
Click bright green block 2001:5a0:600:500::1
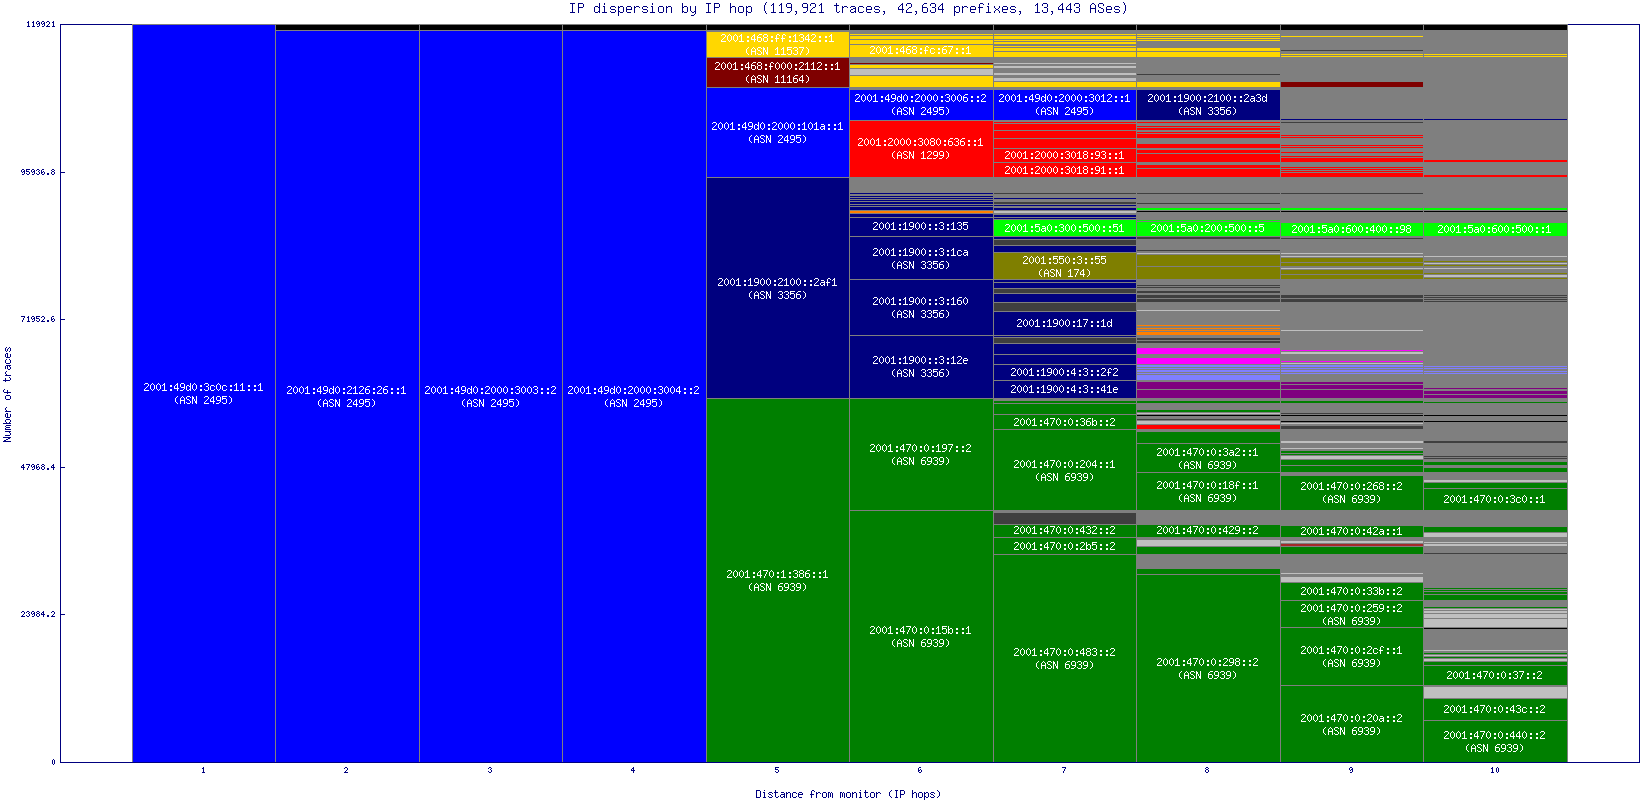click(1495, 230)
